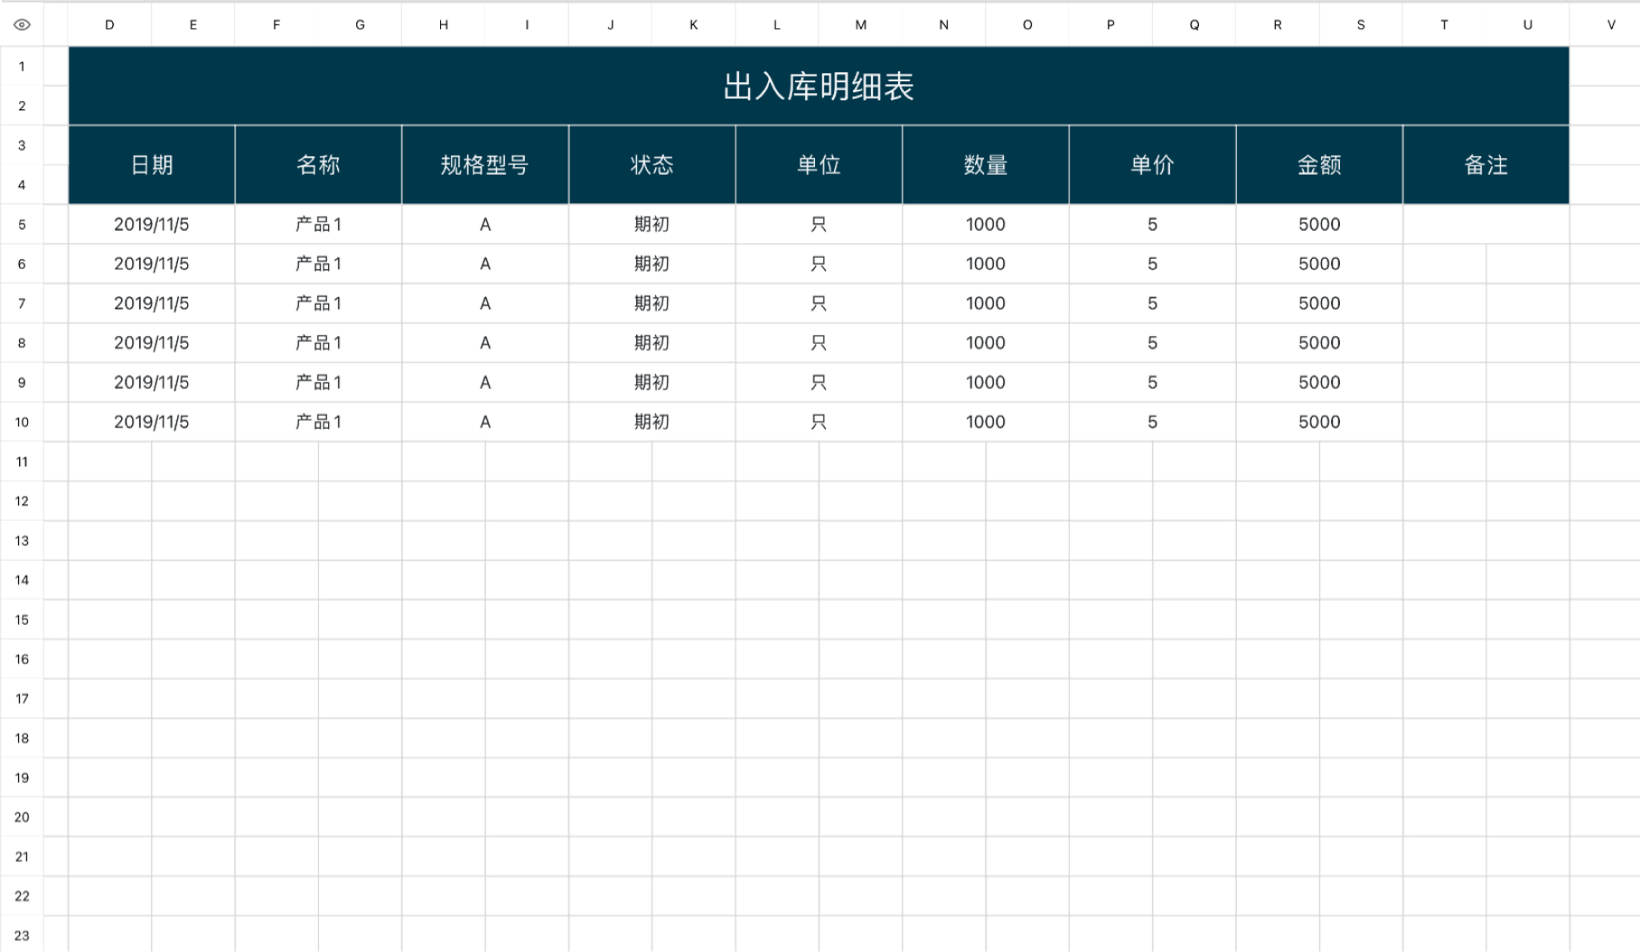
Task: Select column P header
Action: (1111, 24)
